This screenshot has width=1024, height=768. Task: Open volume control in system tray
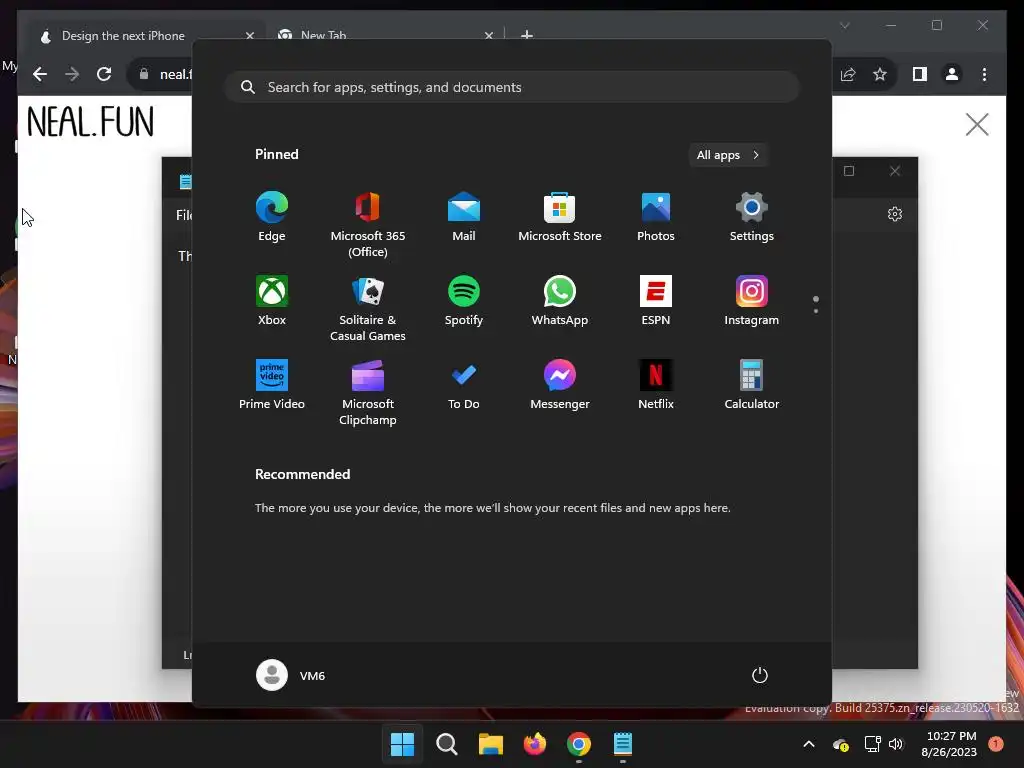pos(895,744)
